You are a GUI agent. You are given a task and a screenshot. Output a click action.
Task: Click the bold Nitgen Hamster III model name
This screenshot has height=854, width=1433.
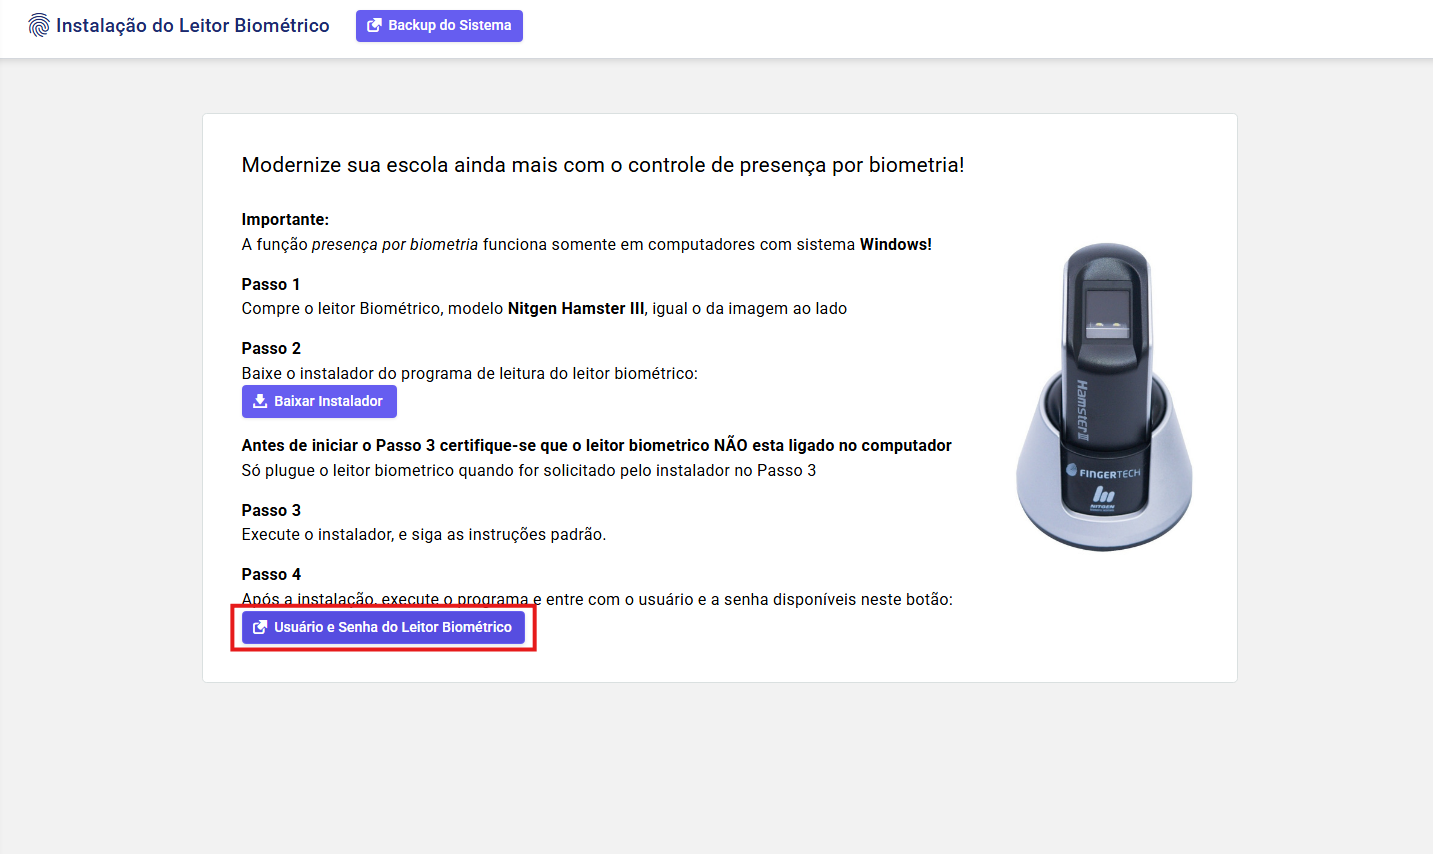575,309
